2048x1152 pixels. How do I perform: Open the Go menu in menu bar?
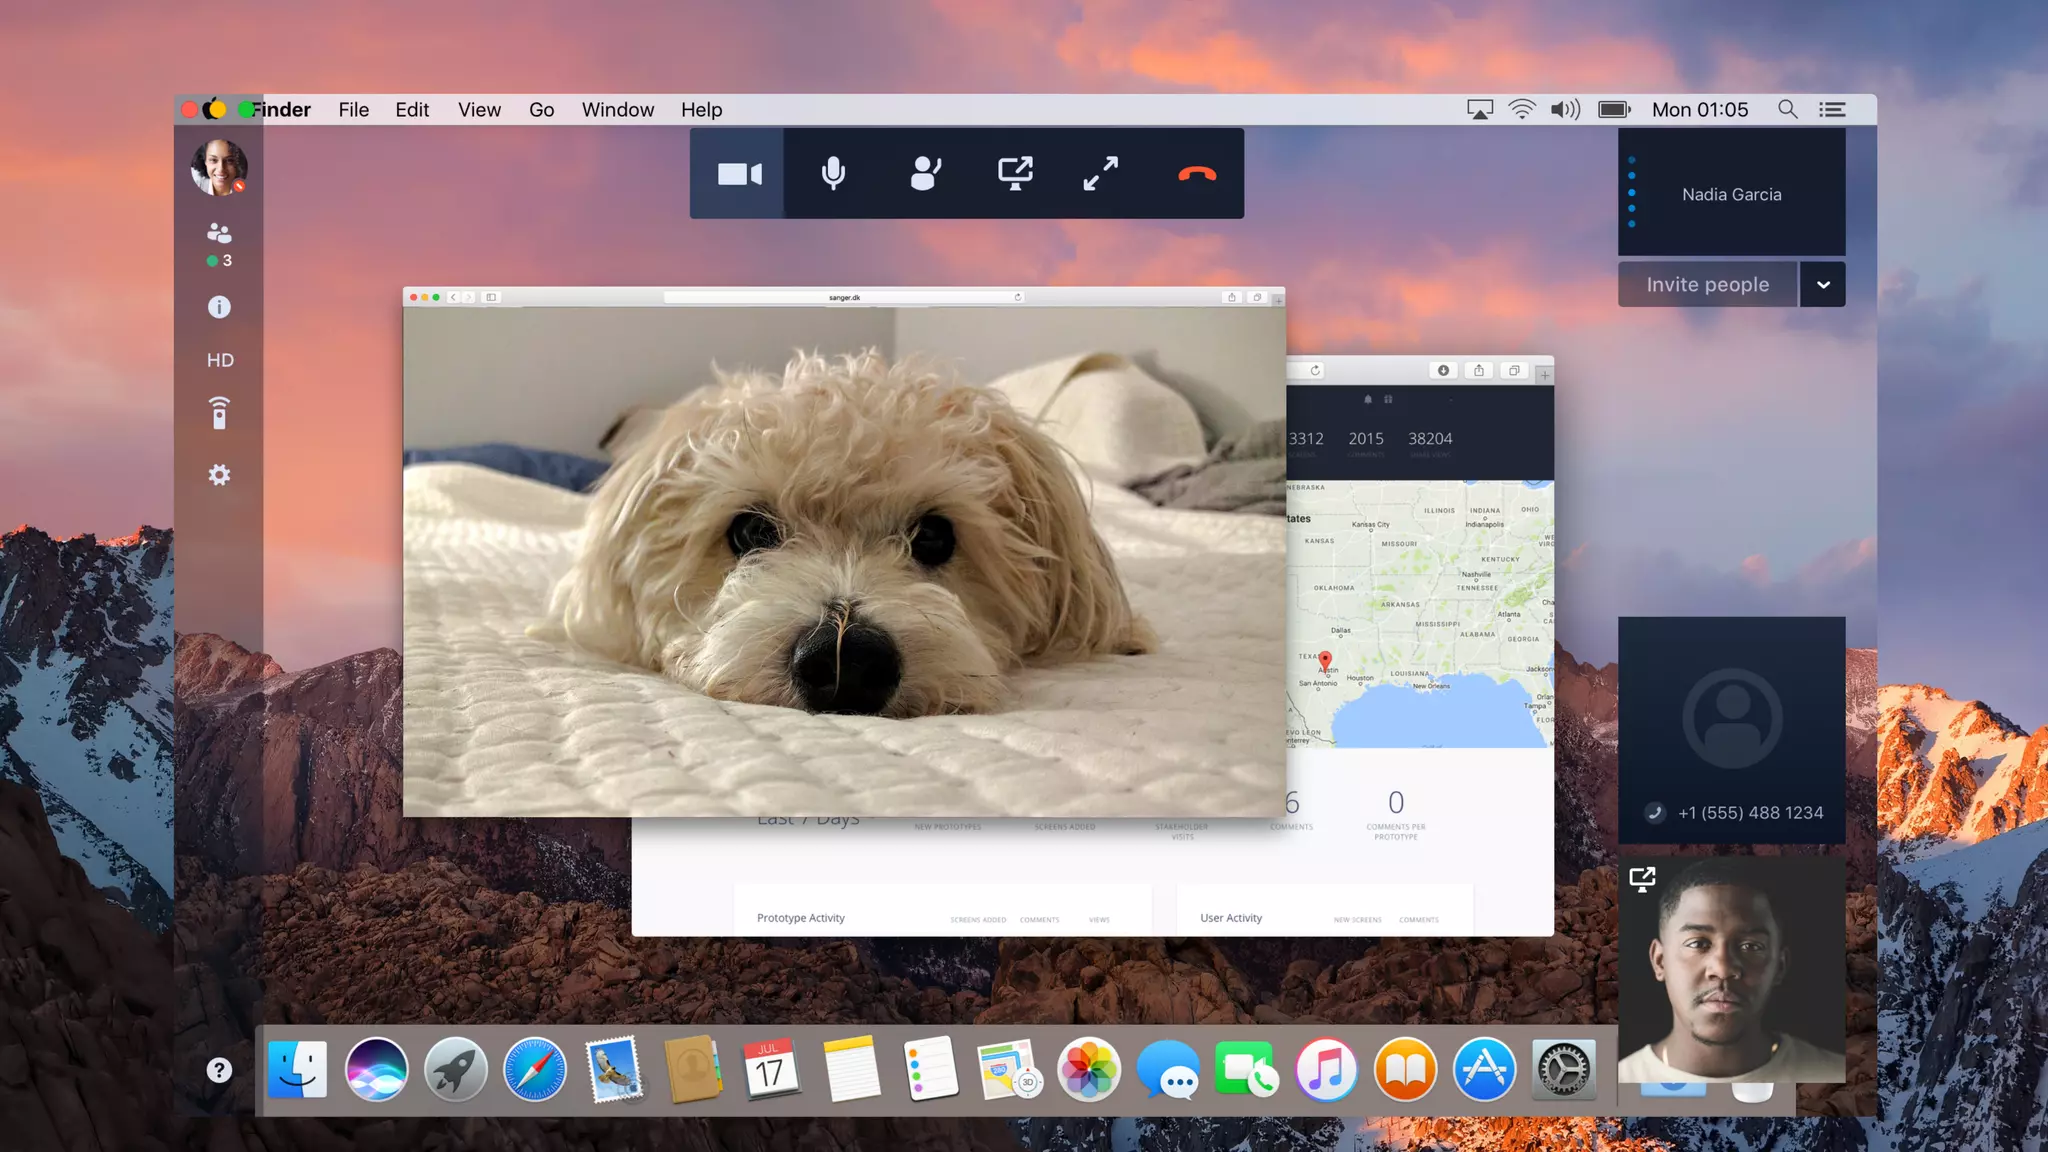click(x=541, y=110)
